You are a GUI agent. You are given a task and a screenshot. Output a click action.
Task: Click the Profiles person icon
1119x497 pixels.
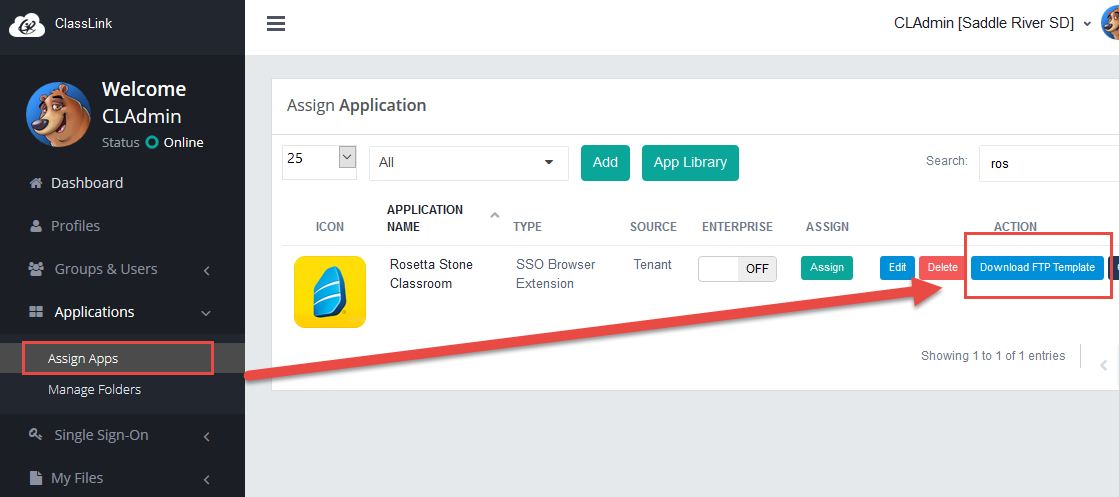coord(36,226)
